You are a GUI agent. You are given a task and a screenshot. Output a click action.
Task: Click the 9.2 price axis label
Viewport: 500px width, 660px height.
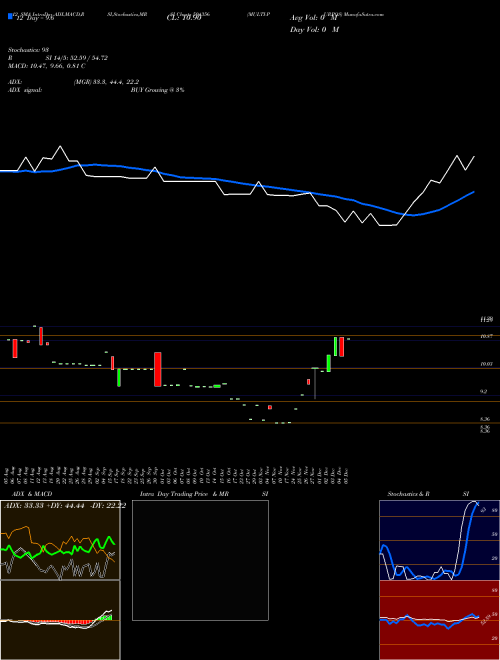[484, 391]
